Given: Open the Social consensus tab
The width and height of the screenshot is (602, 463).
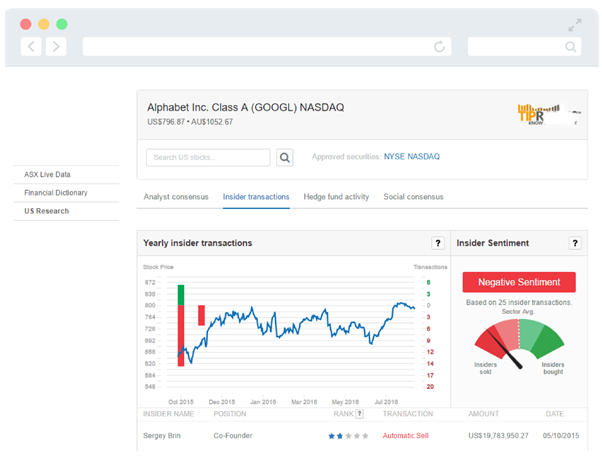Looking at the screenshot, I should [413, 197].
